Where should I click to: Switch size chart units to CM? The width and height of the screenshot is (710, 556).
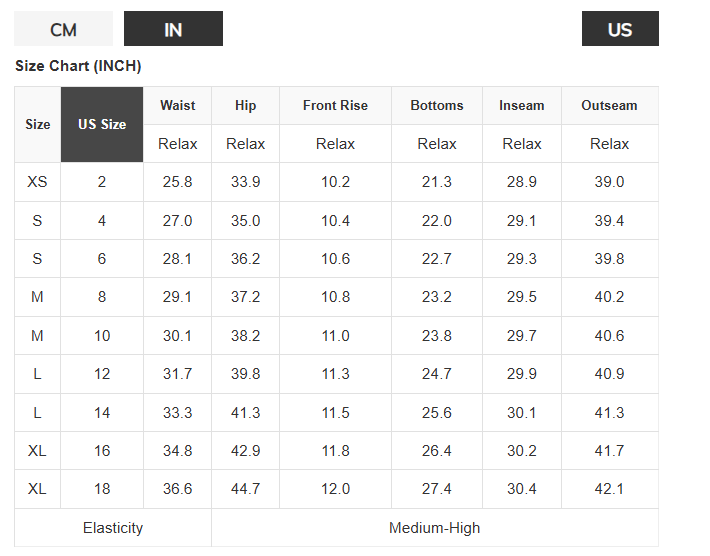click(63, 29)
